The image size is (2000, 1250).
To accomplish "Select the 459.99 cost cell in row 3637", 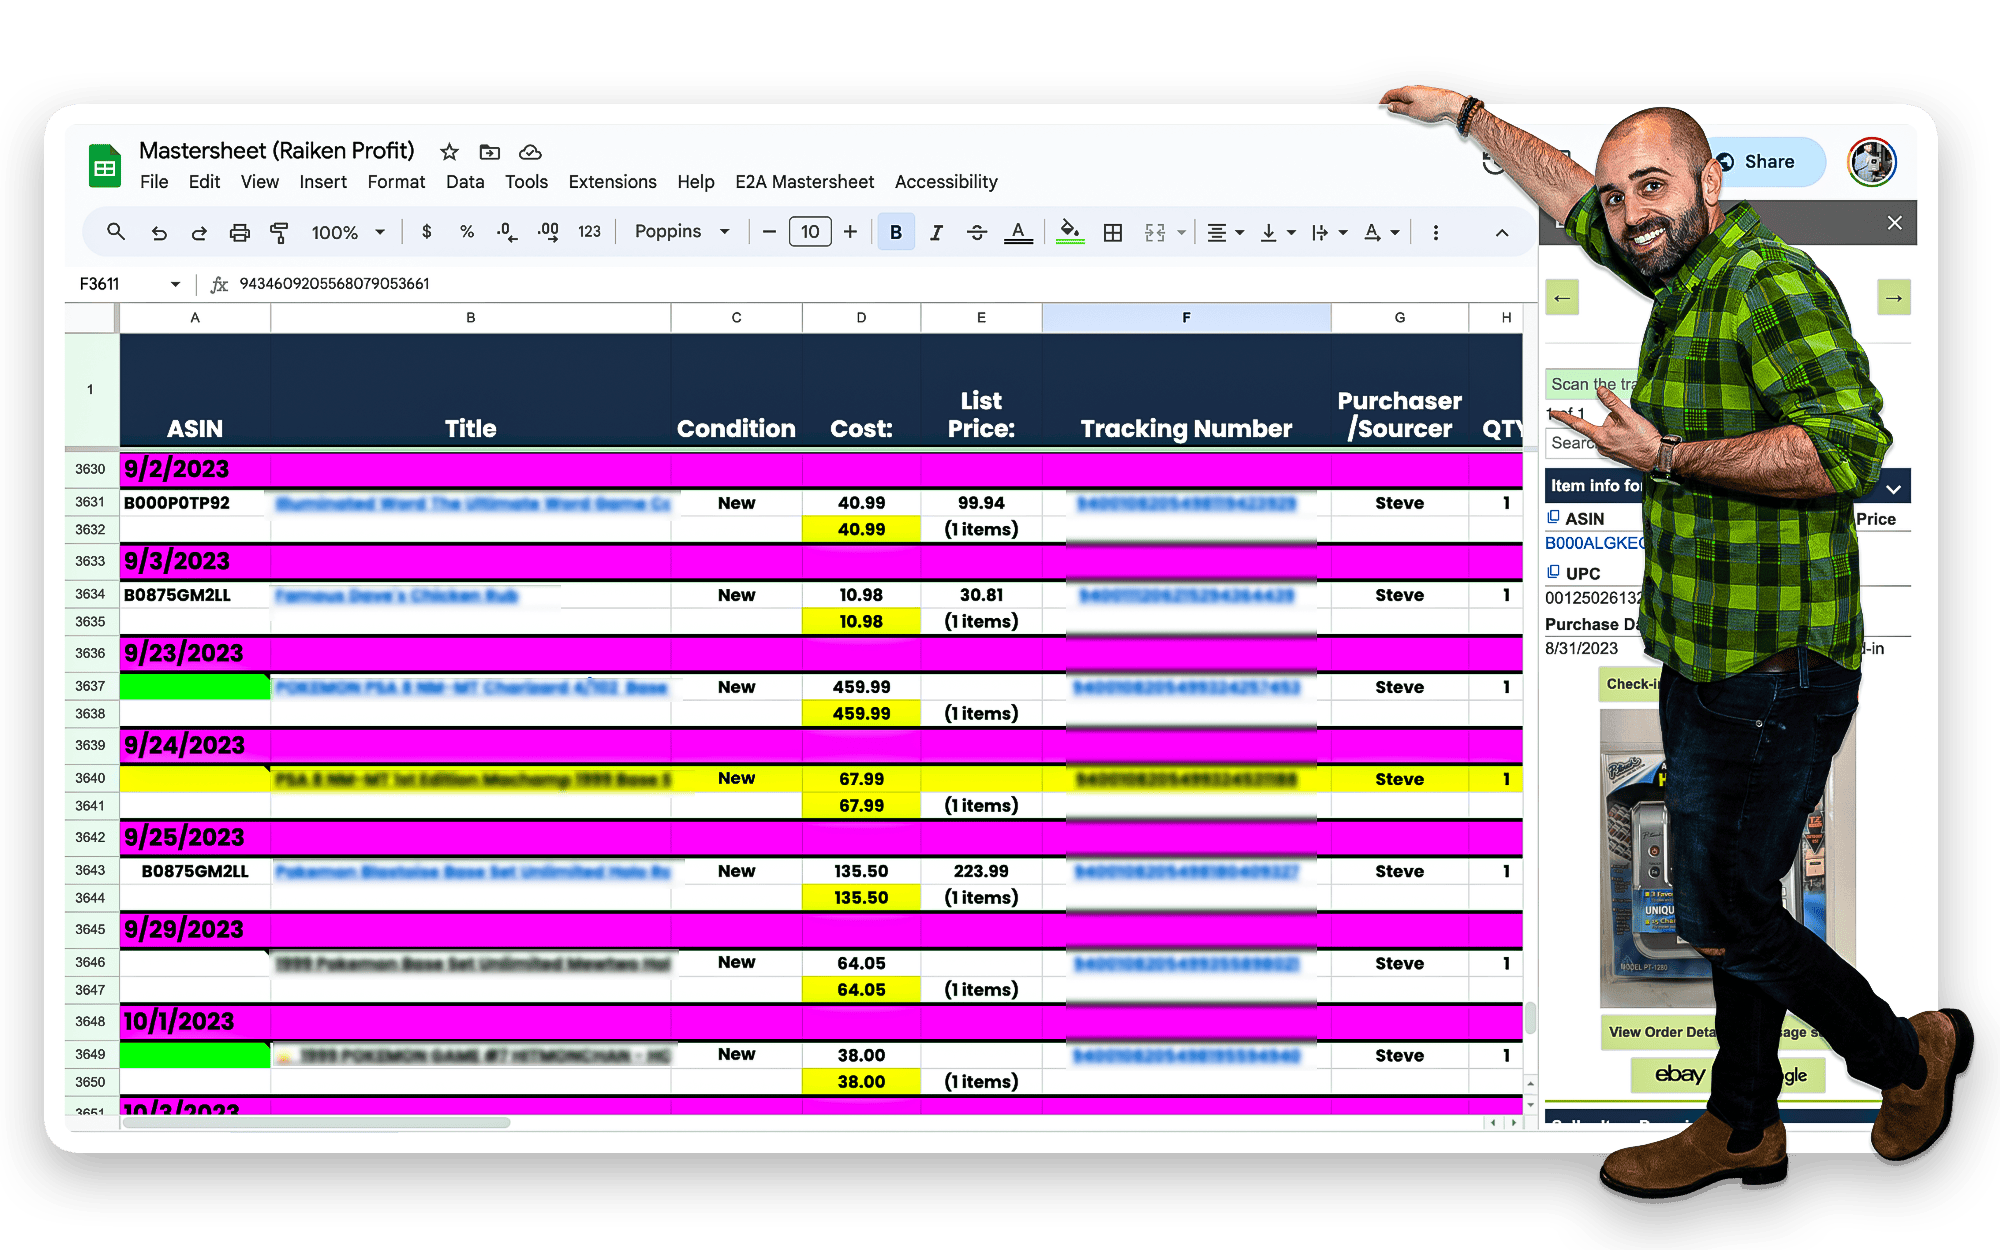I will click(861, 687).
